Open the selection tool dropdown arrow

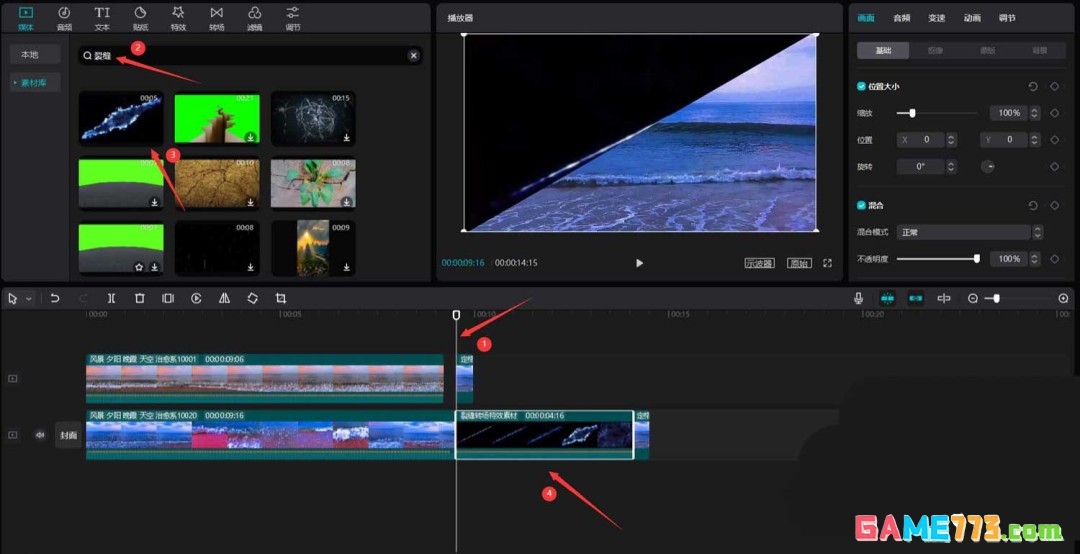tap(28, 298)
